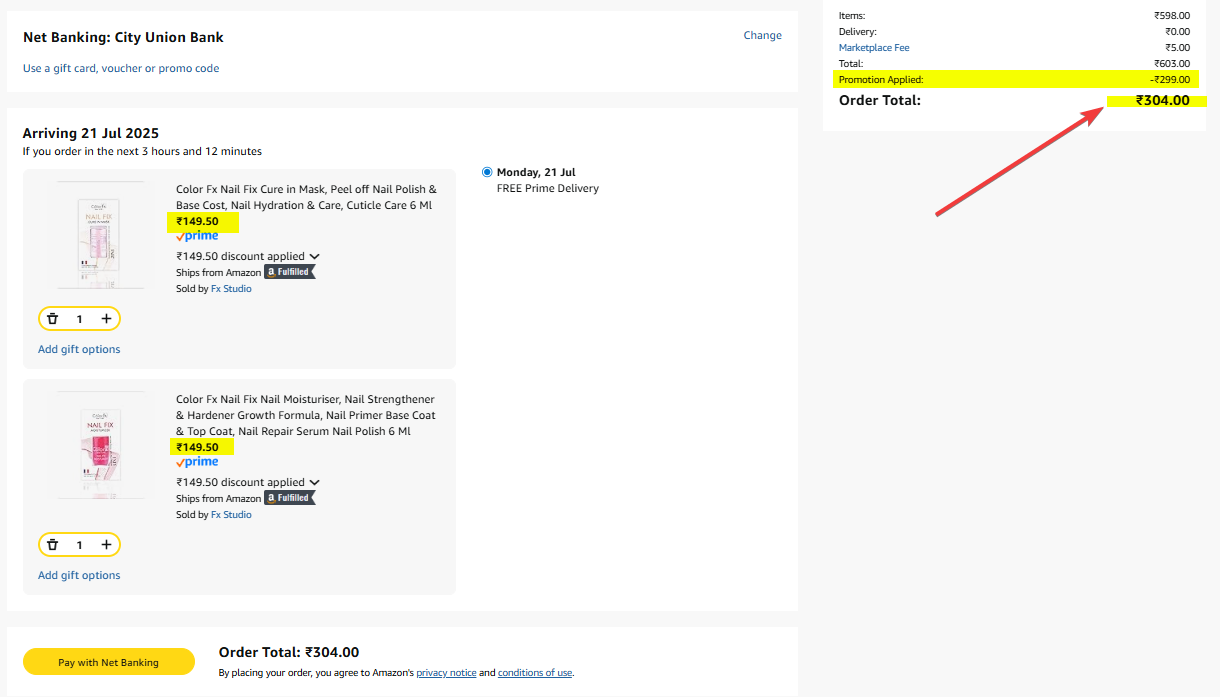Open Fx Studio seller link under Cure in Mask
The image size is (1220, 697).
coord(231,289)
